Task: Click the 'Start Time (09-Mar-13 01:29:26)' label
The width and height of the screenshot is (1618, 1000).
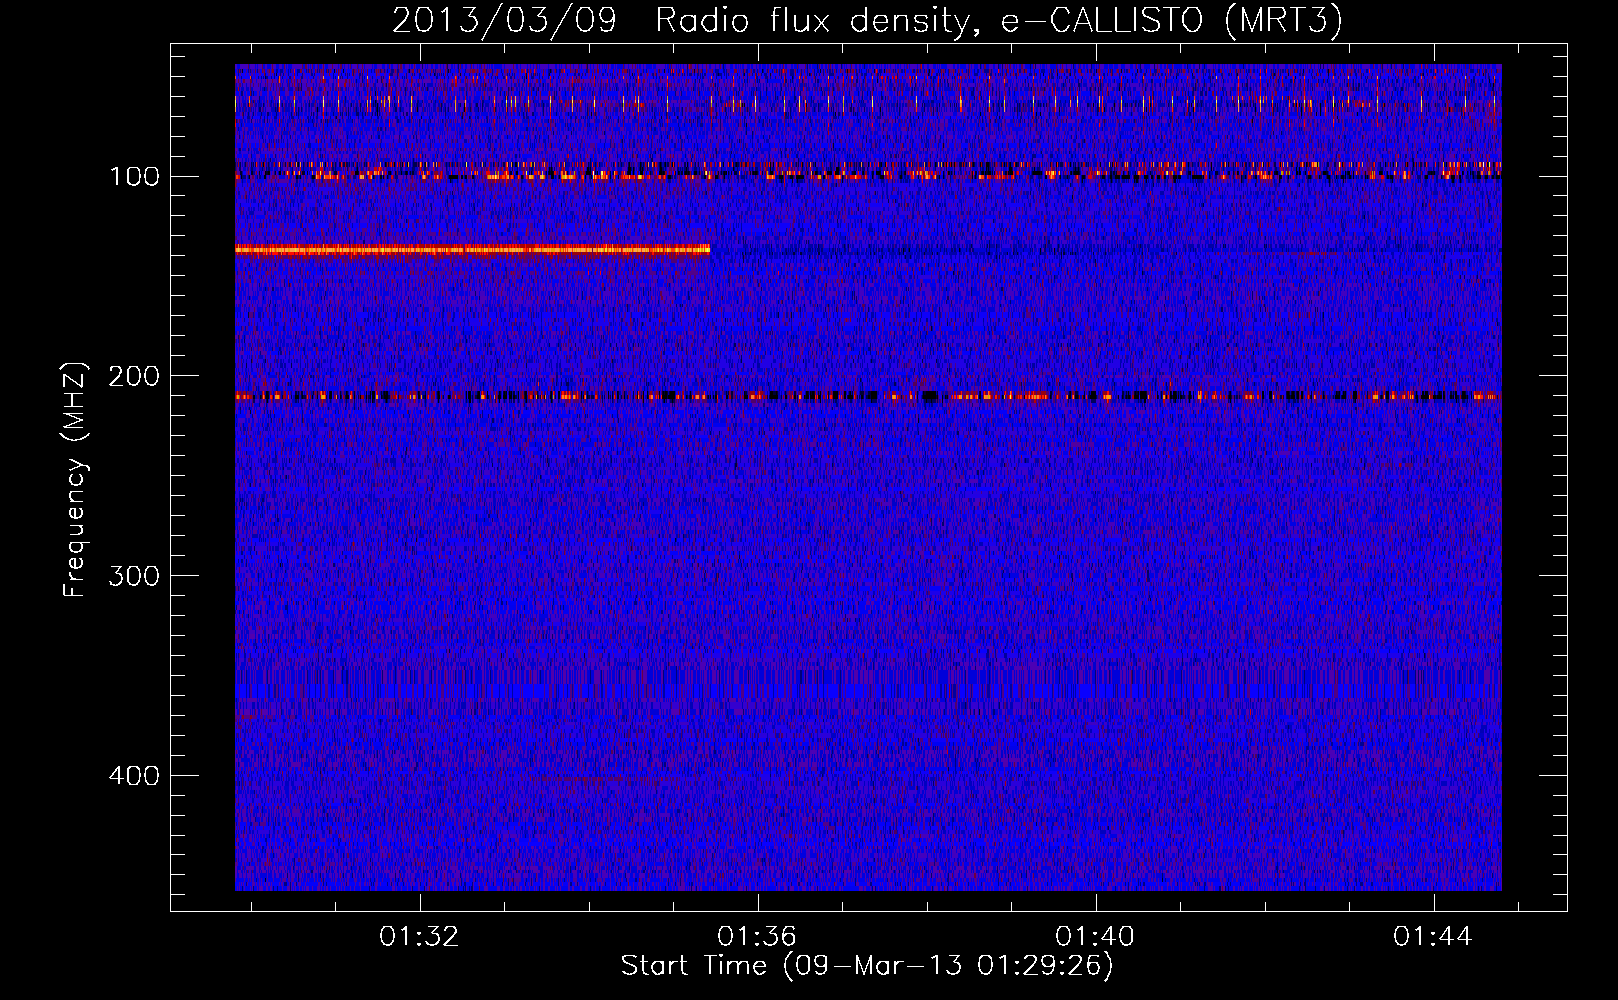Action: click(867, 966)
